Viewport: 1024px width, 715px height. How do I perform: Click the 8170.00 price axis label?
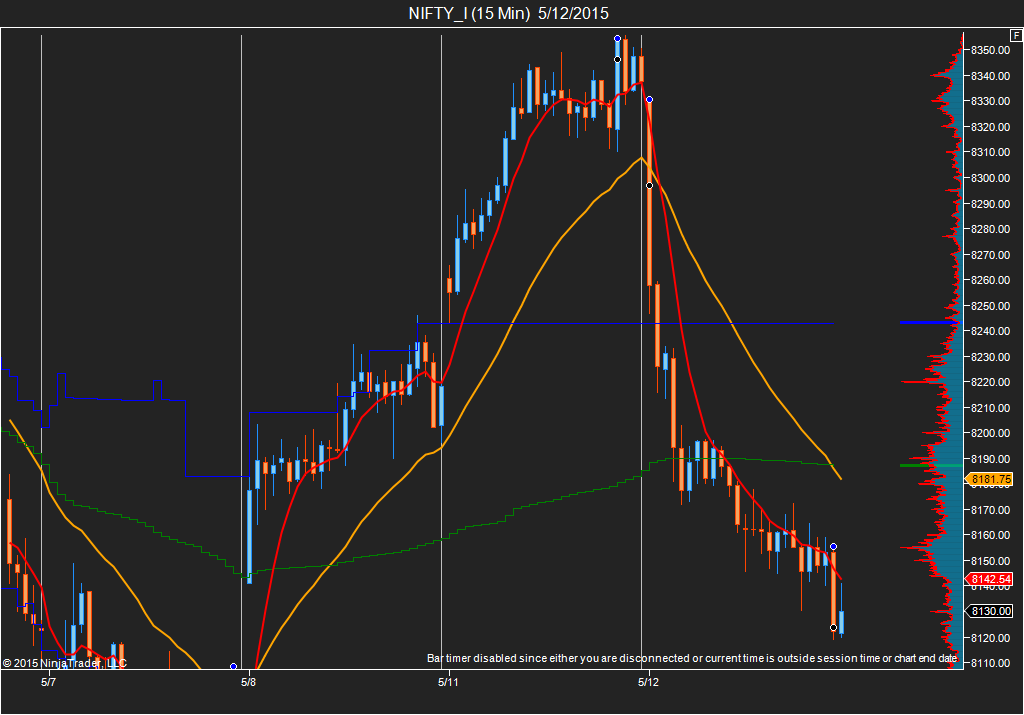click(x=991, y=510)
